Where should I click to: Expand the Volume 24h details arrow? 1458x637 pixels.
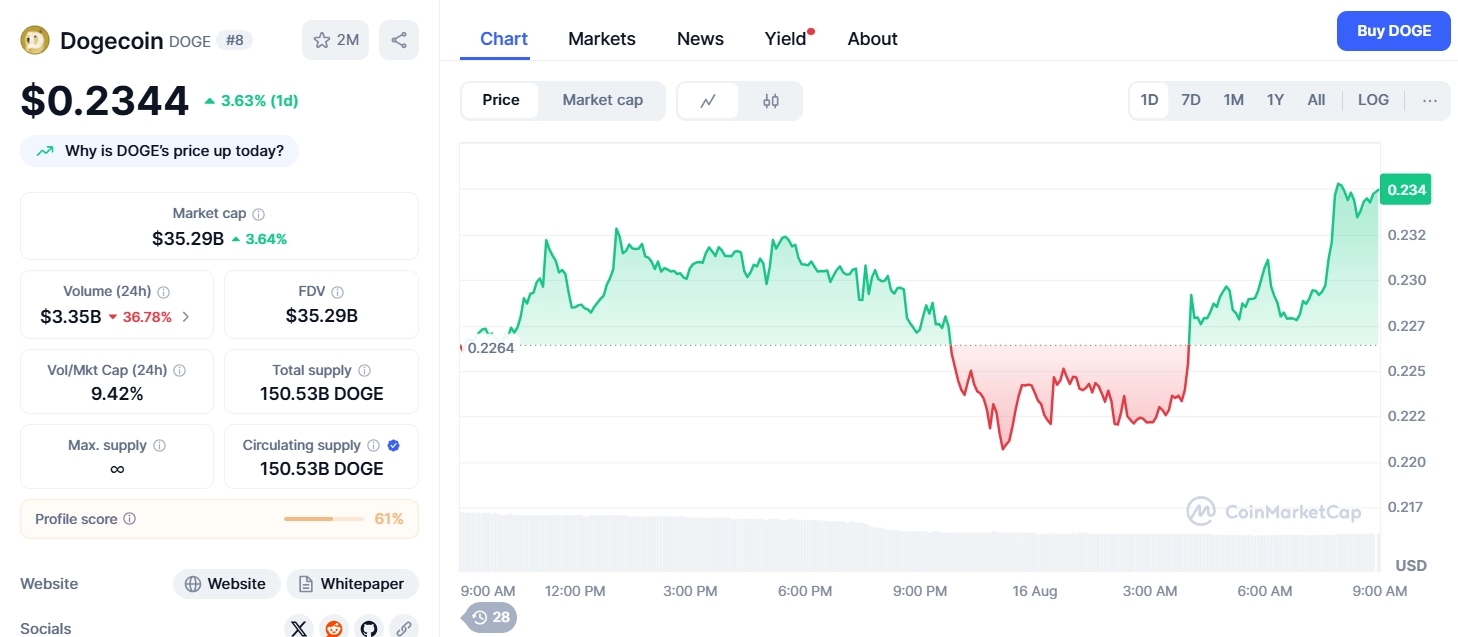[186, 315]
